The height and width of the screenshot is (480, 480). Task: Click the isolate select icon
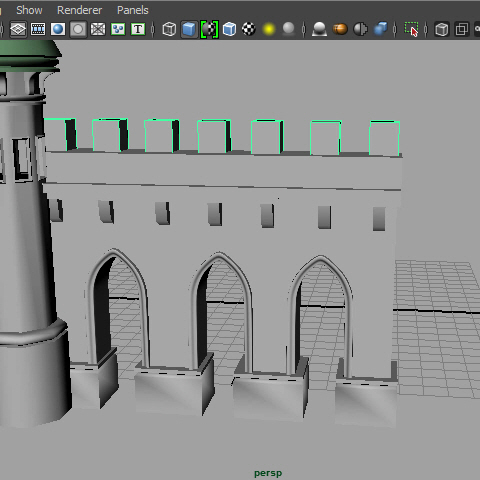coord(412,29)
